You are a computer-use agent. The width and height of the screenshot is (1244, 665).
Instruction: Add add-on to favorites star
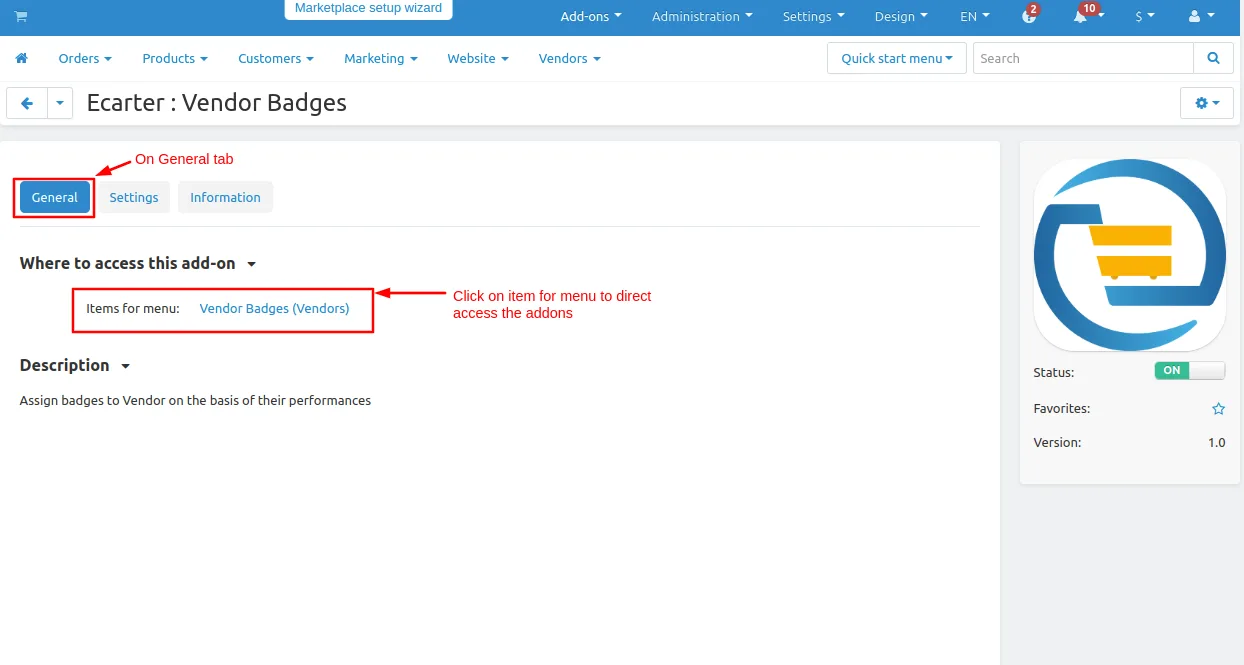pyautogui.click(x=1218, y=409)
